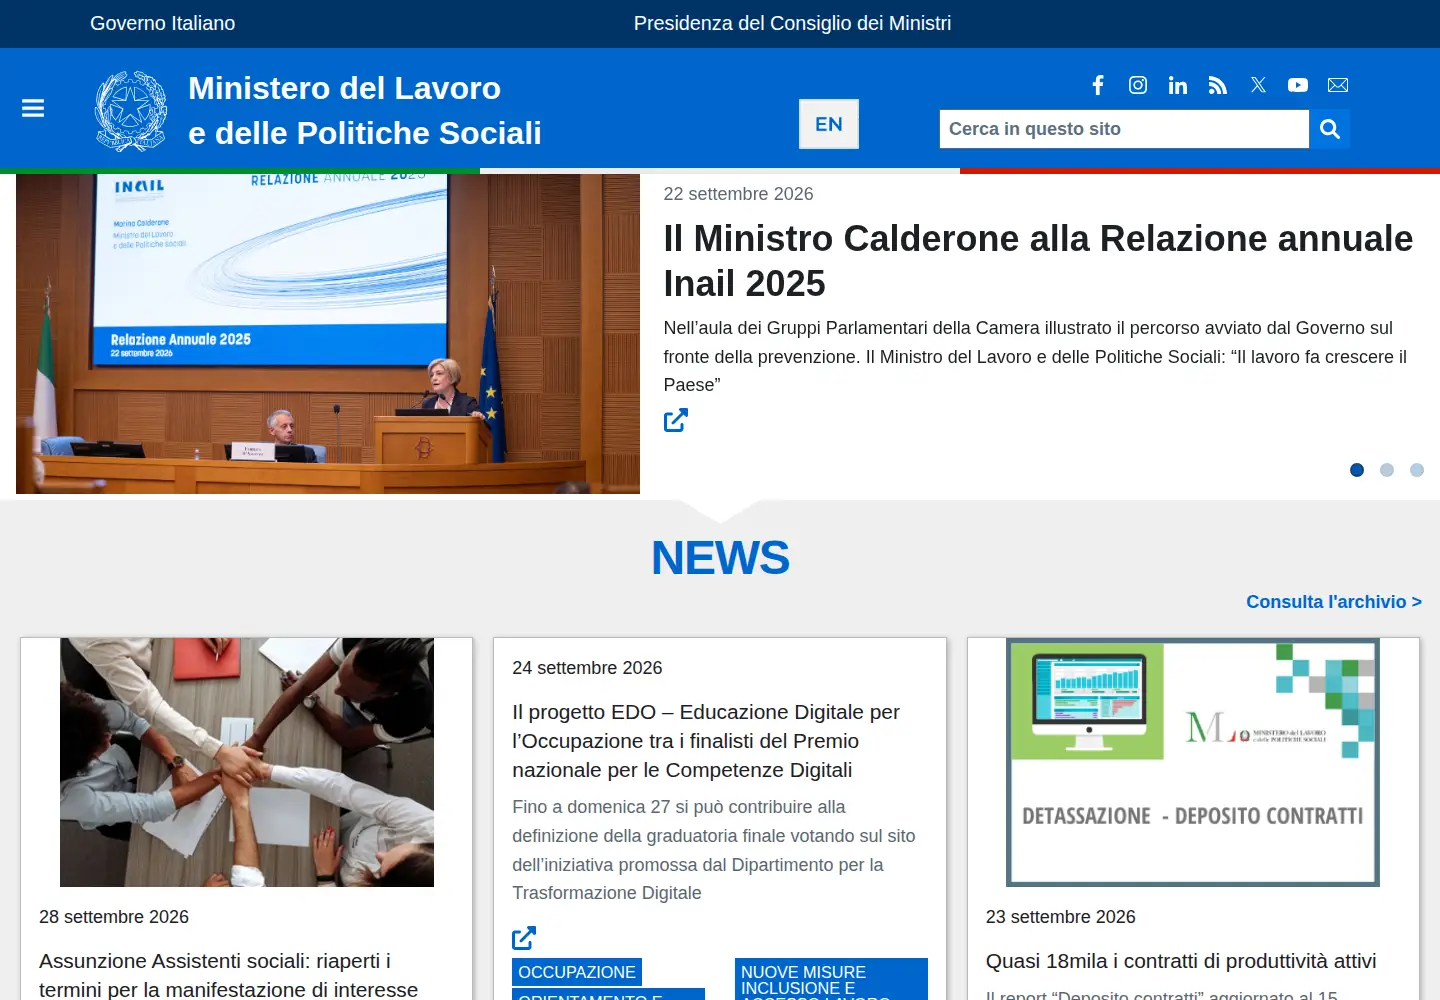Open the EDO project external link icon
The height and width of the screenshot is (1000, 1440).
point(524,938)
